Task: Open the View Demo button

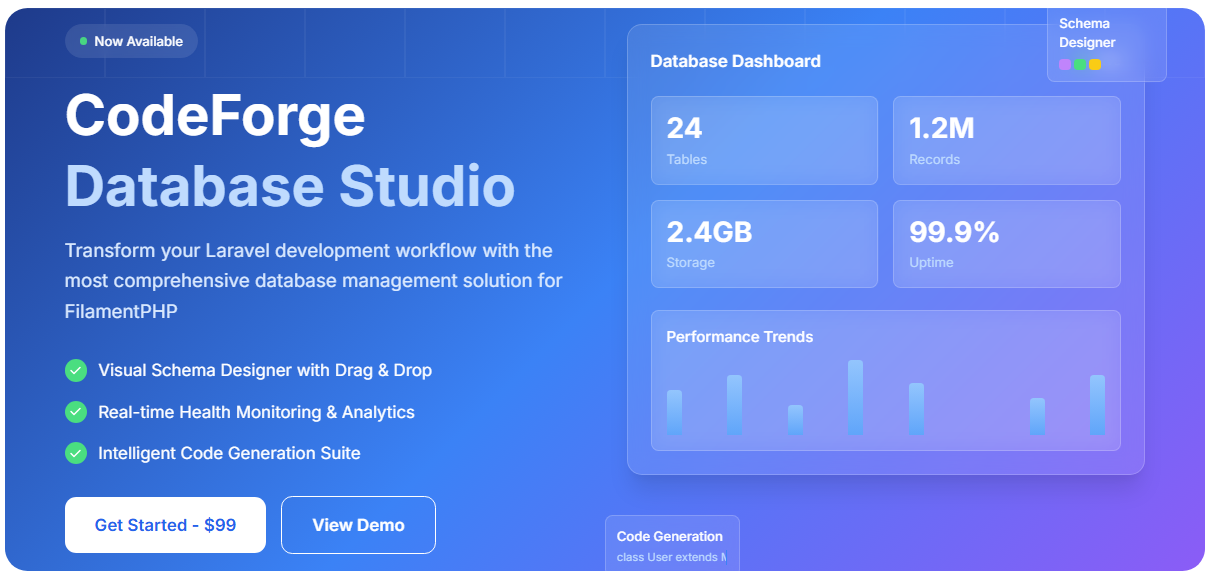Action: [358, 525]
